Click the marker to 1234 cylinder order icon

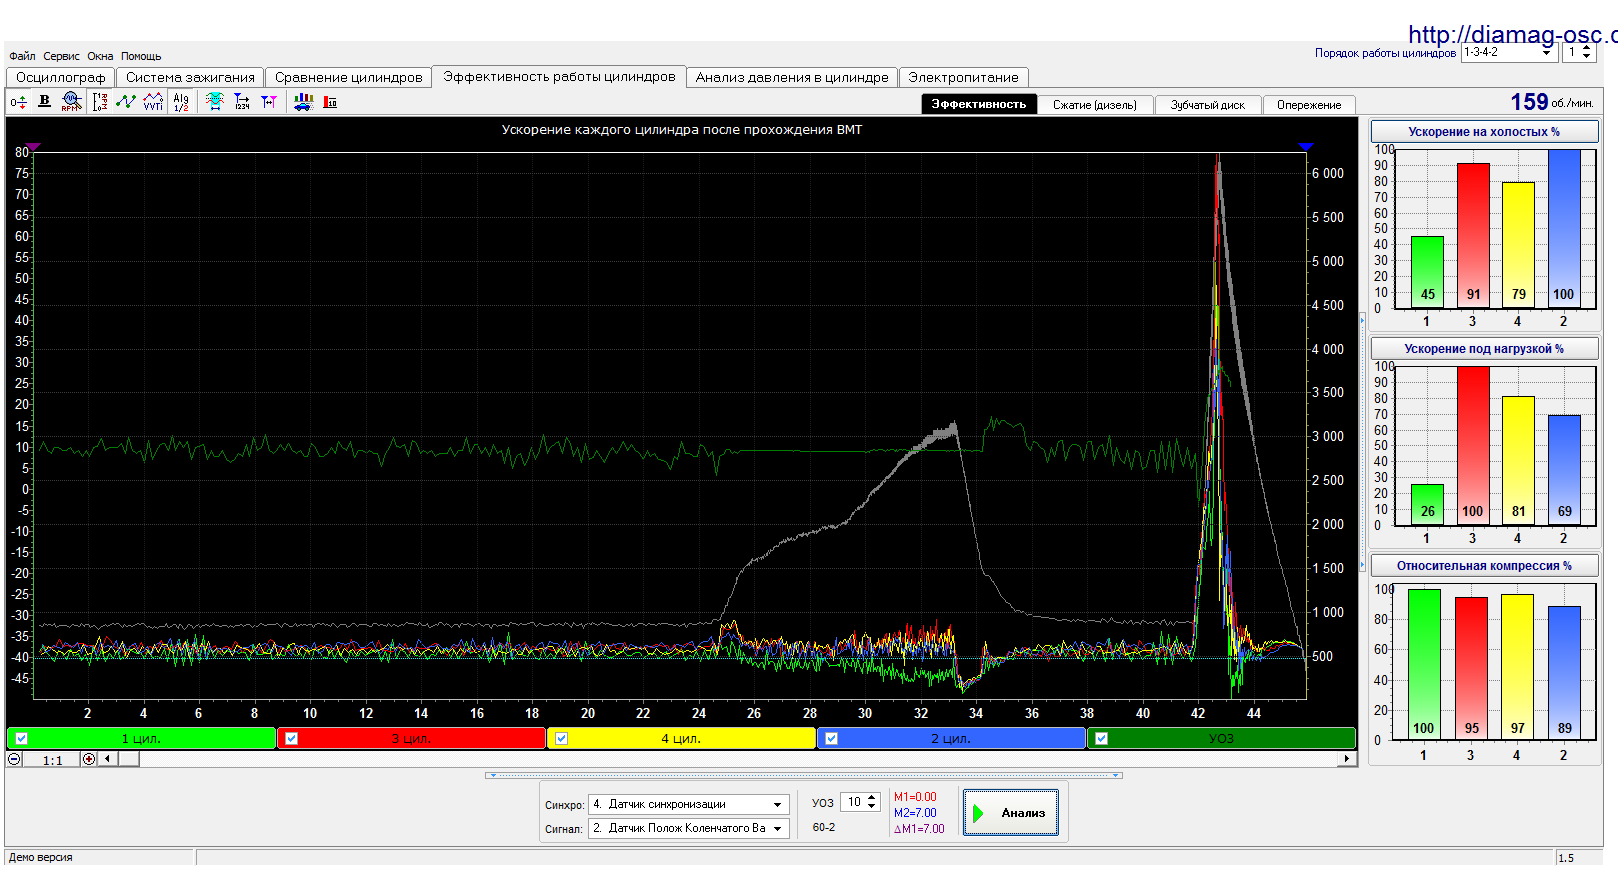tap(242, 102)
